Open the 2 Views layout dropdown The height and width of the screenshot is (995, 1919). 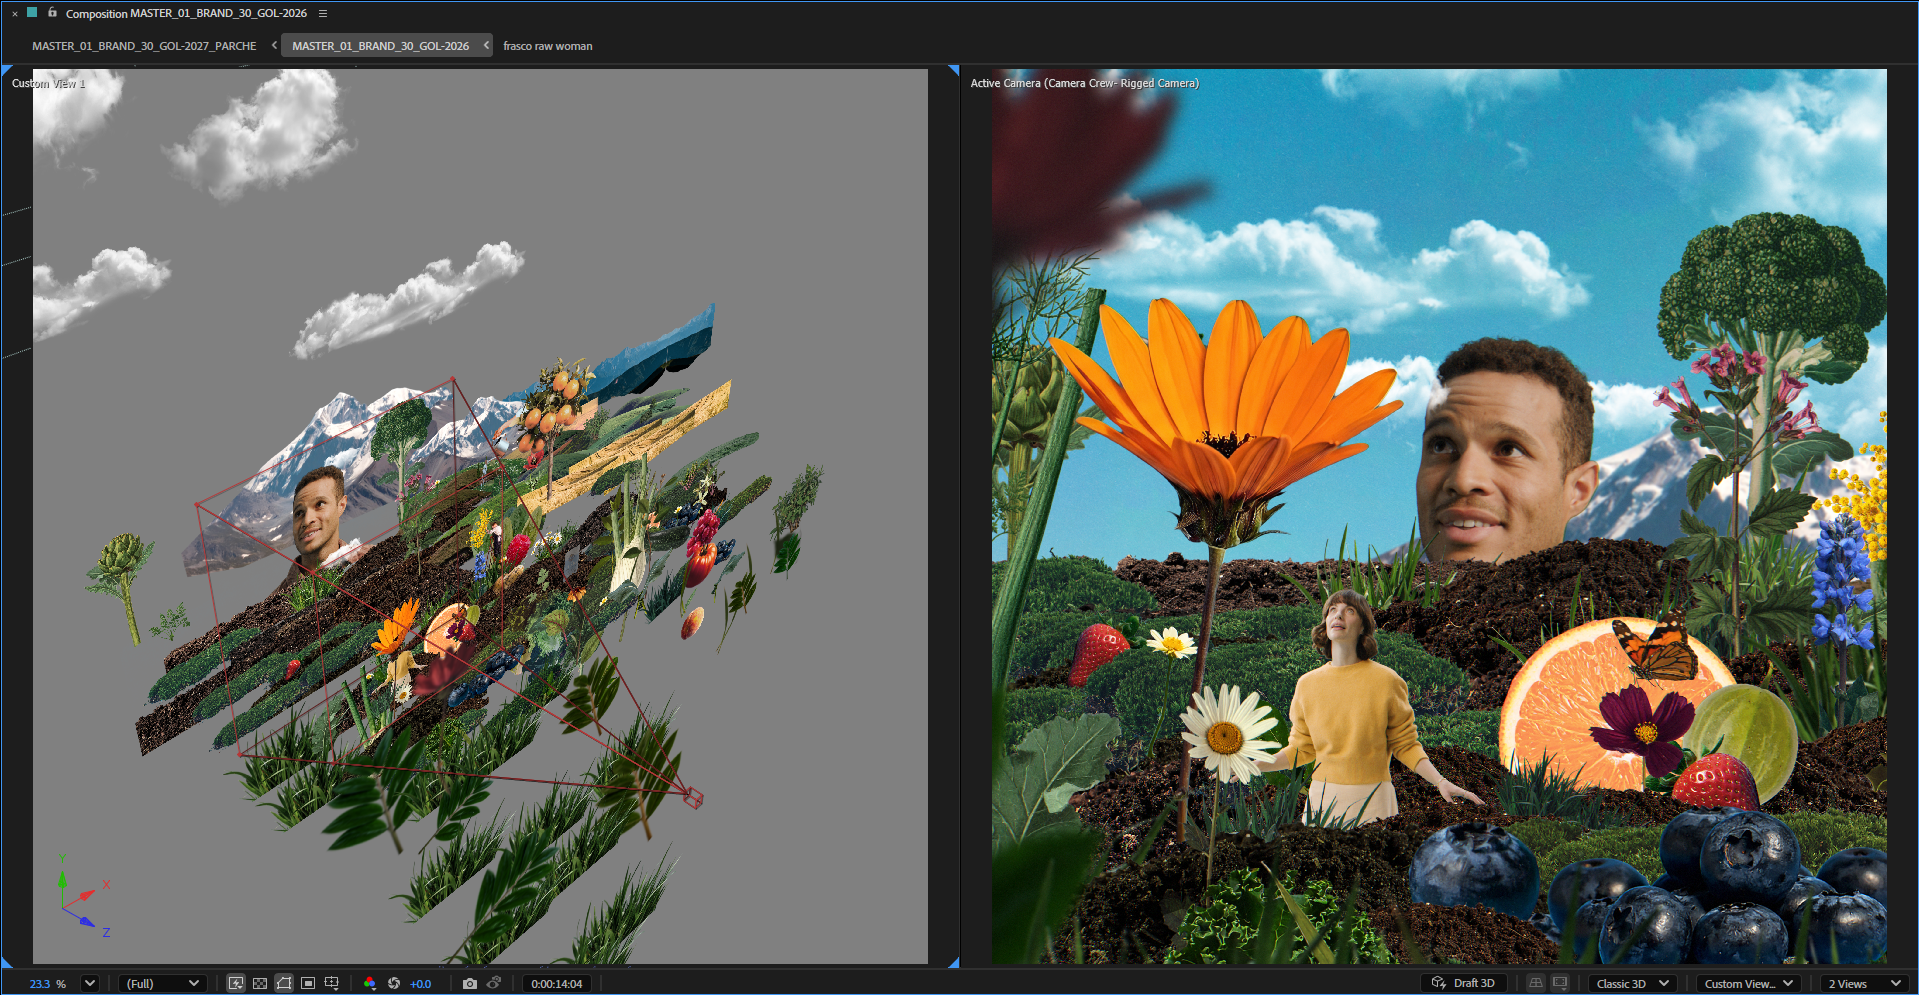tap(1865, 984)
